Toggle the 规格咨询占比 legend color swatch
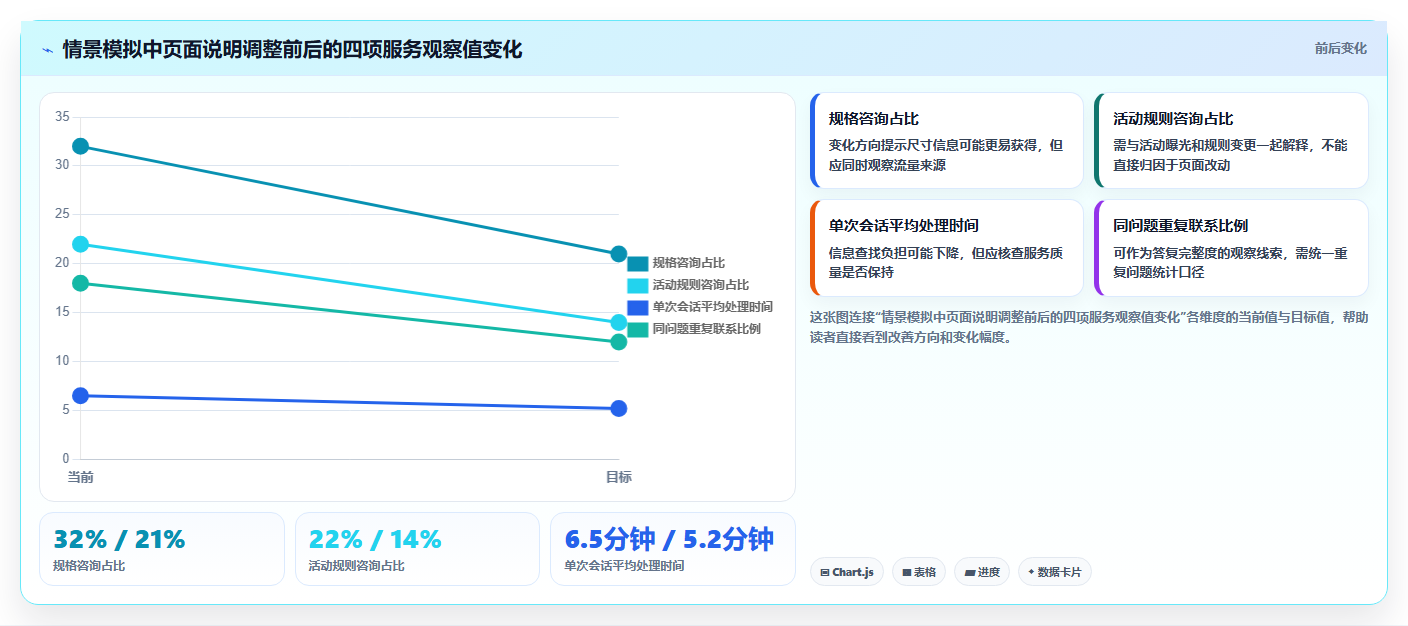1408x626 pixels. tap(638, 264)
